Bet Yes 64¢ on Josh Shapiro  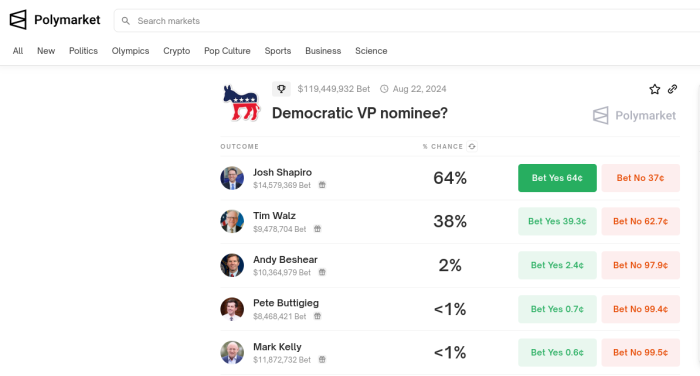(557, 178)
